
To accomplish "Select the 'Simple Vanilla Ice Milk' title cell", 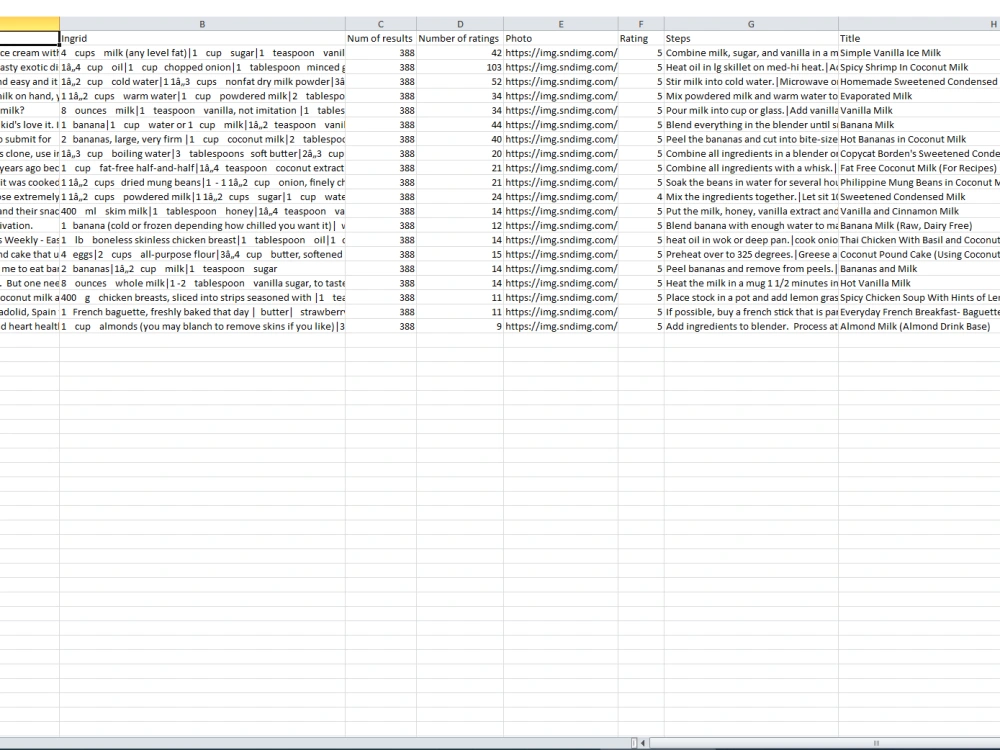I will [x=919, y=53].
